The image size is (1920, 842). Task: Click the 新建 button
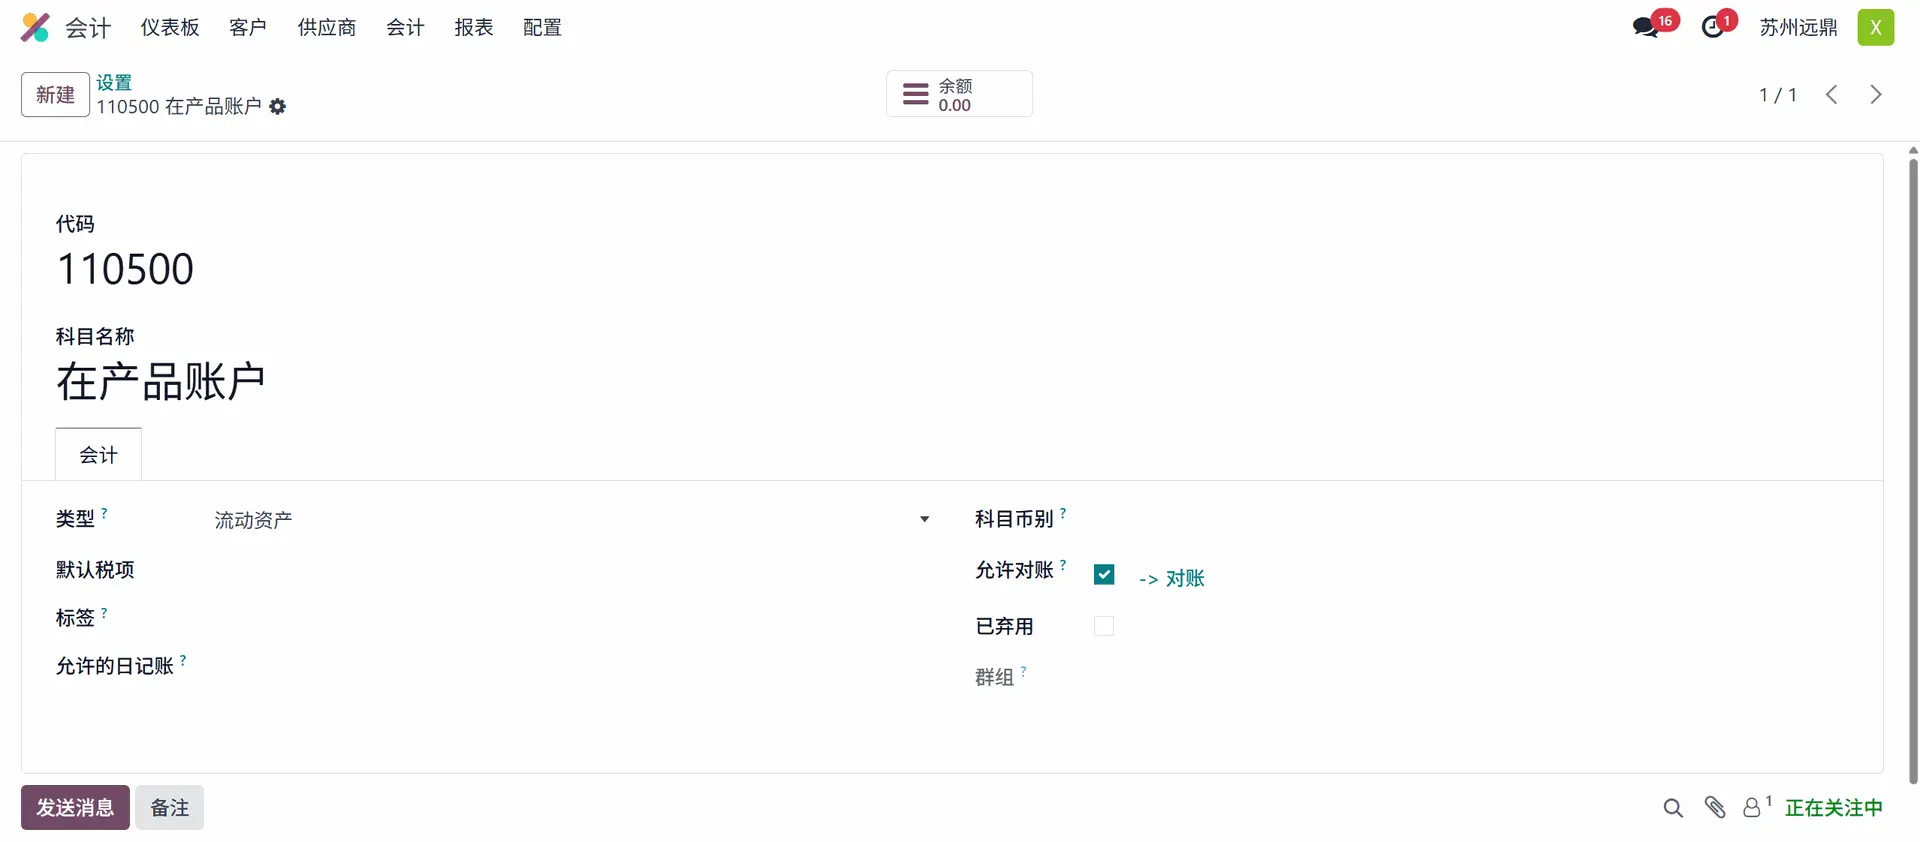click(55, 95)
